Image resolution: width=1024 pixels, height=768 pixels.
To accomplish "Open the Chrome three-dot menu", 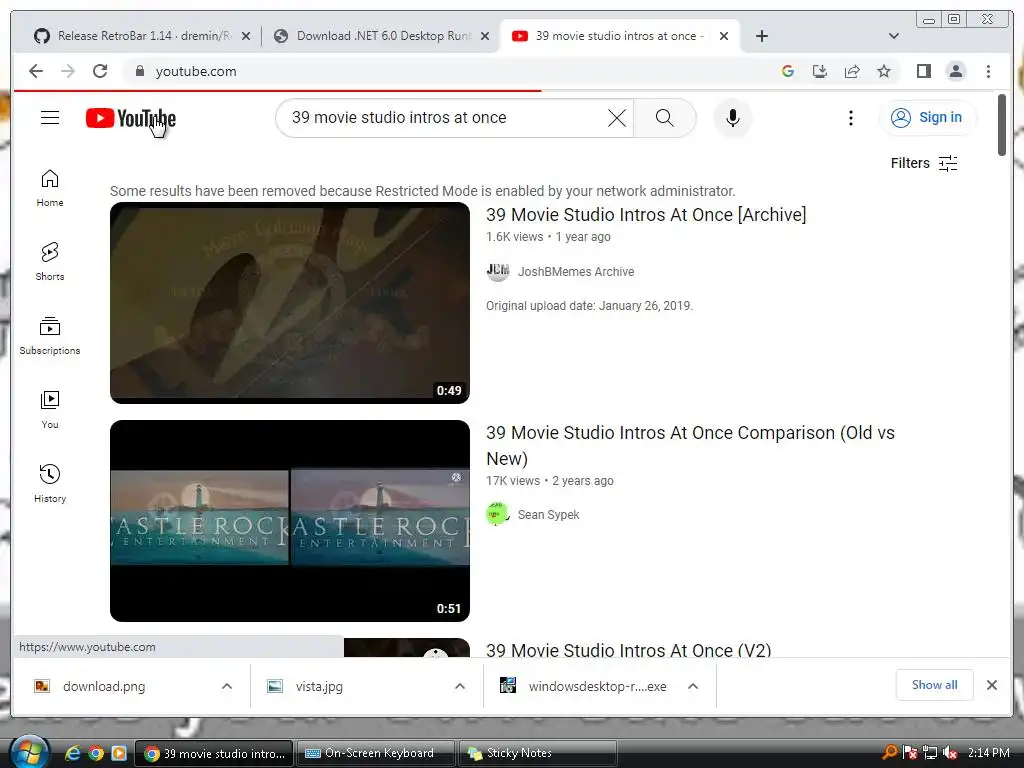I will point(988,71).
